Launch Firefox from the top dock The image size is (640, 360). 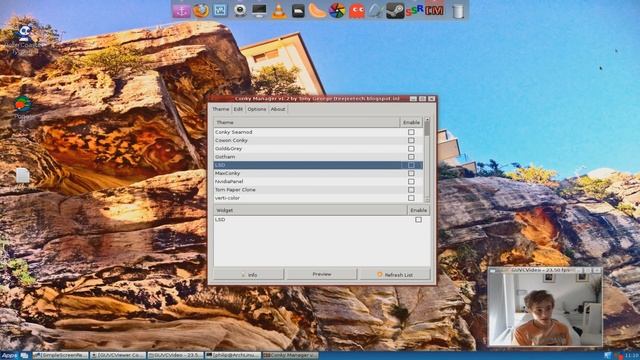tap(201, 11)
